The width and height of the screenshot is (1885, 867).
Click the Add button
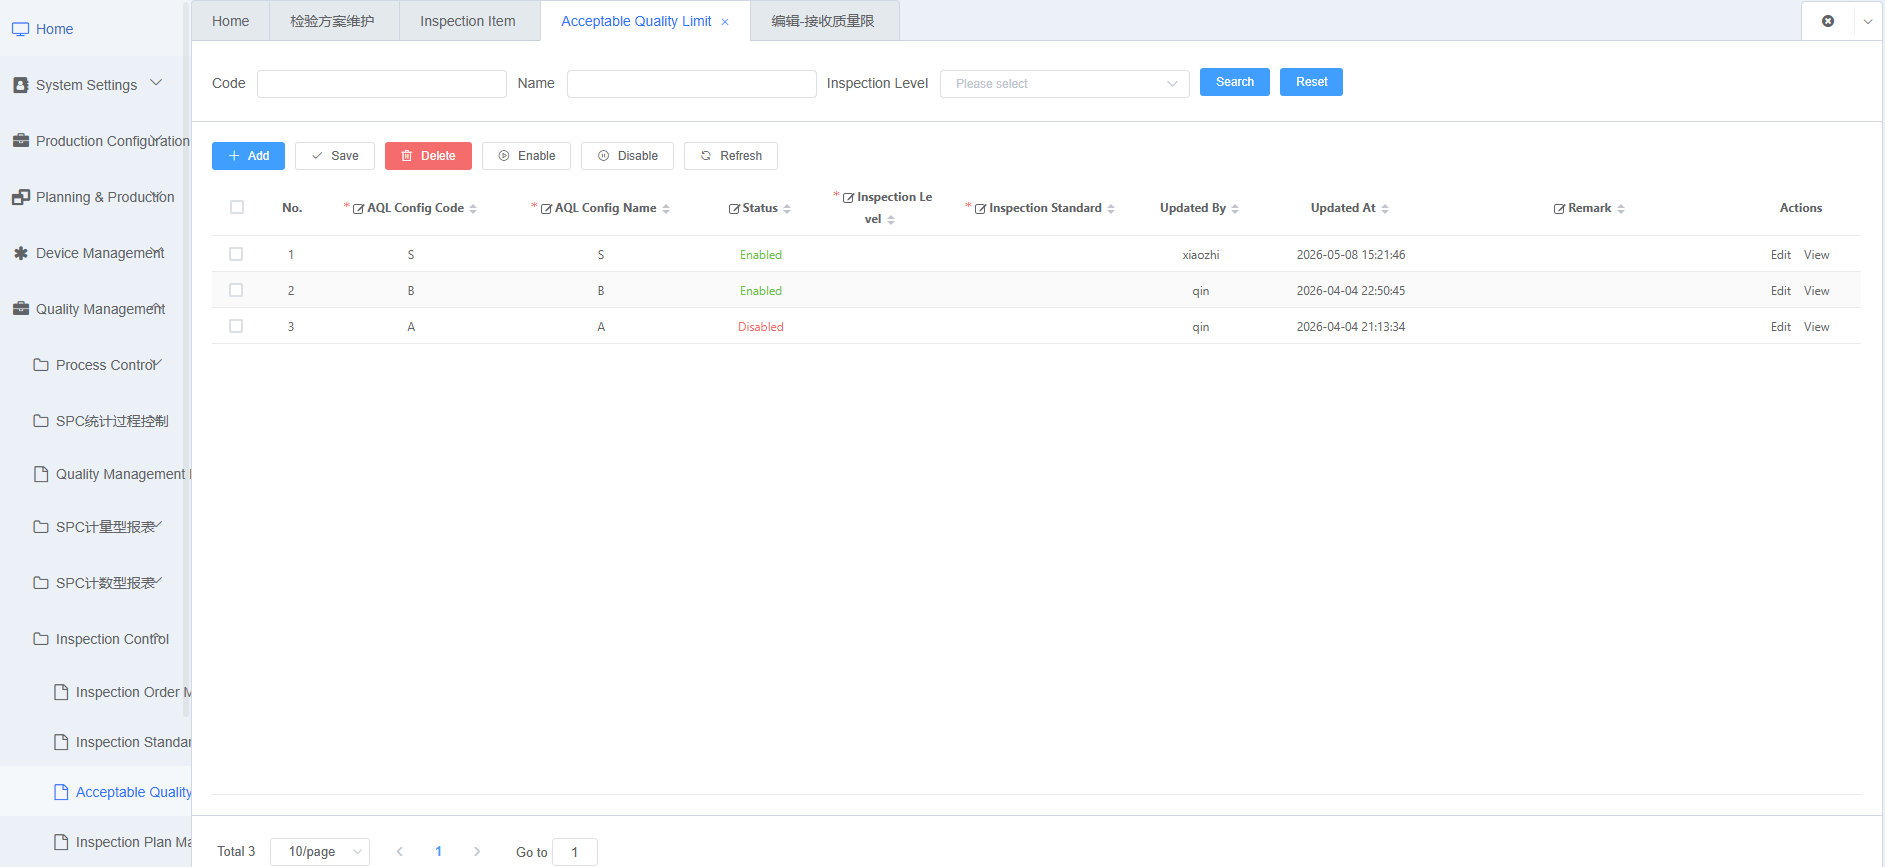tap(249, 156)
